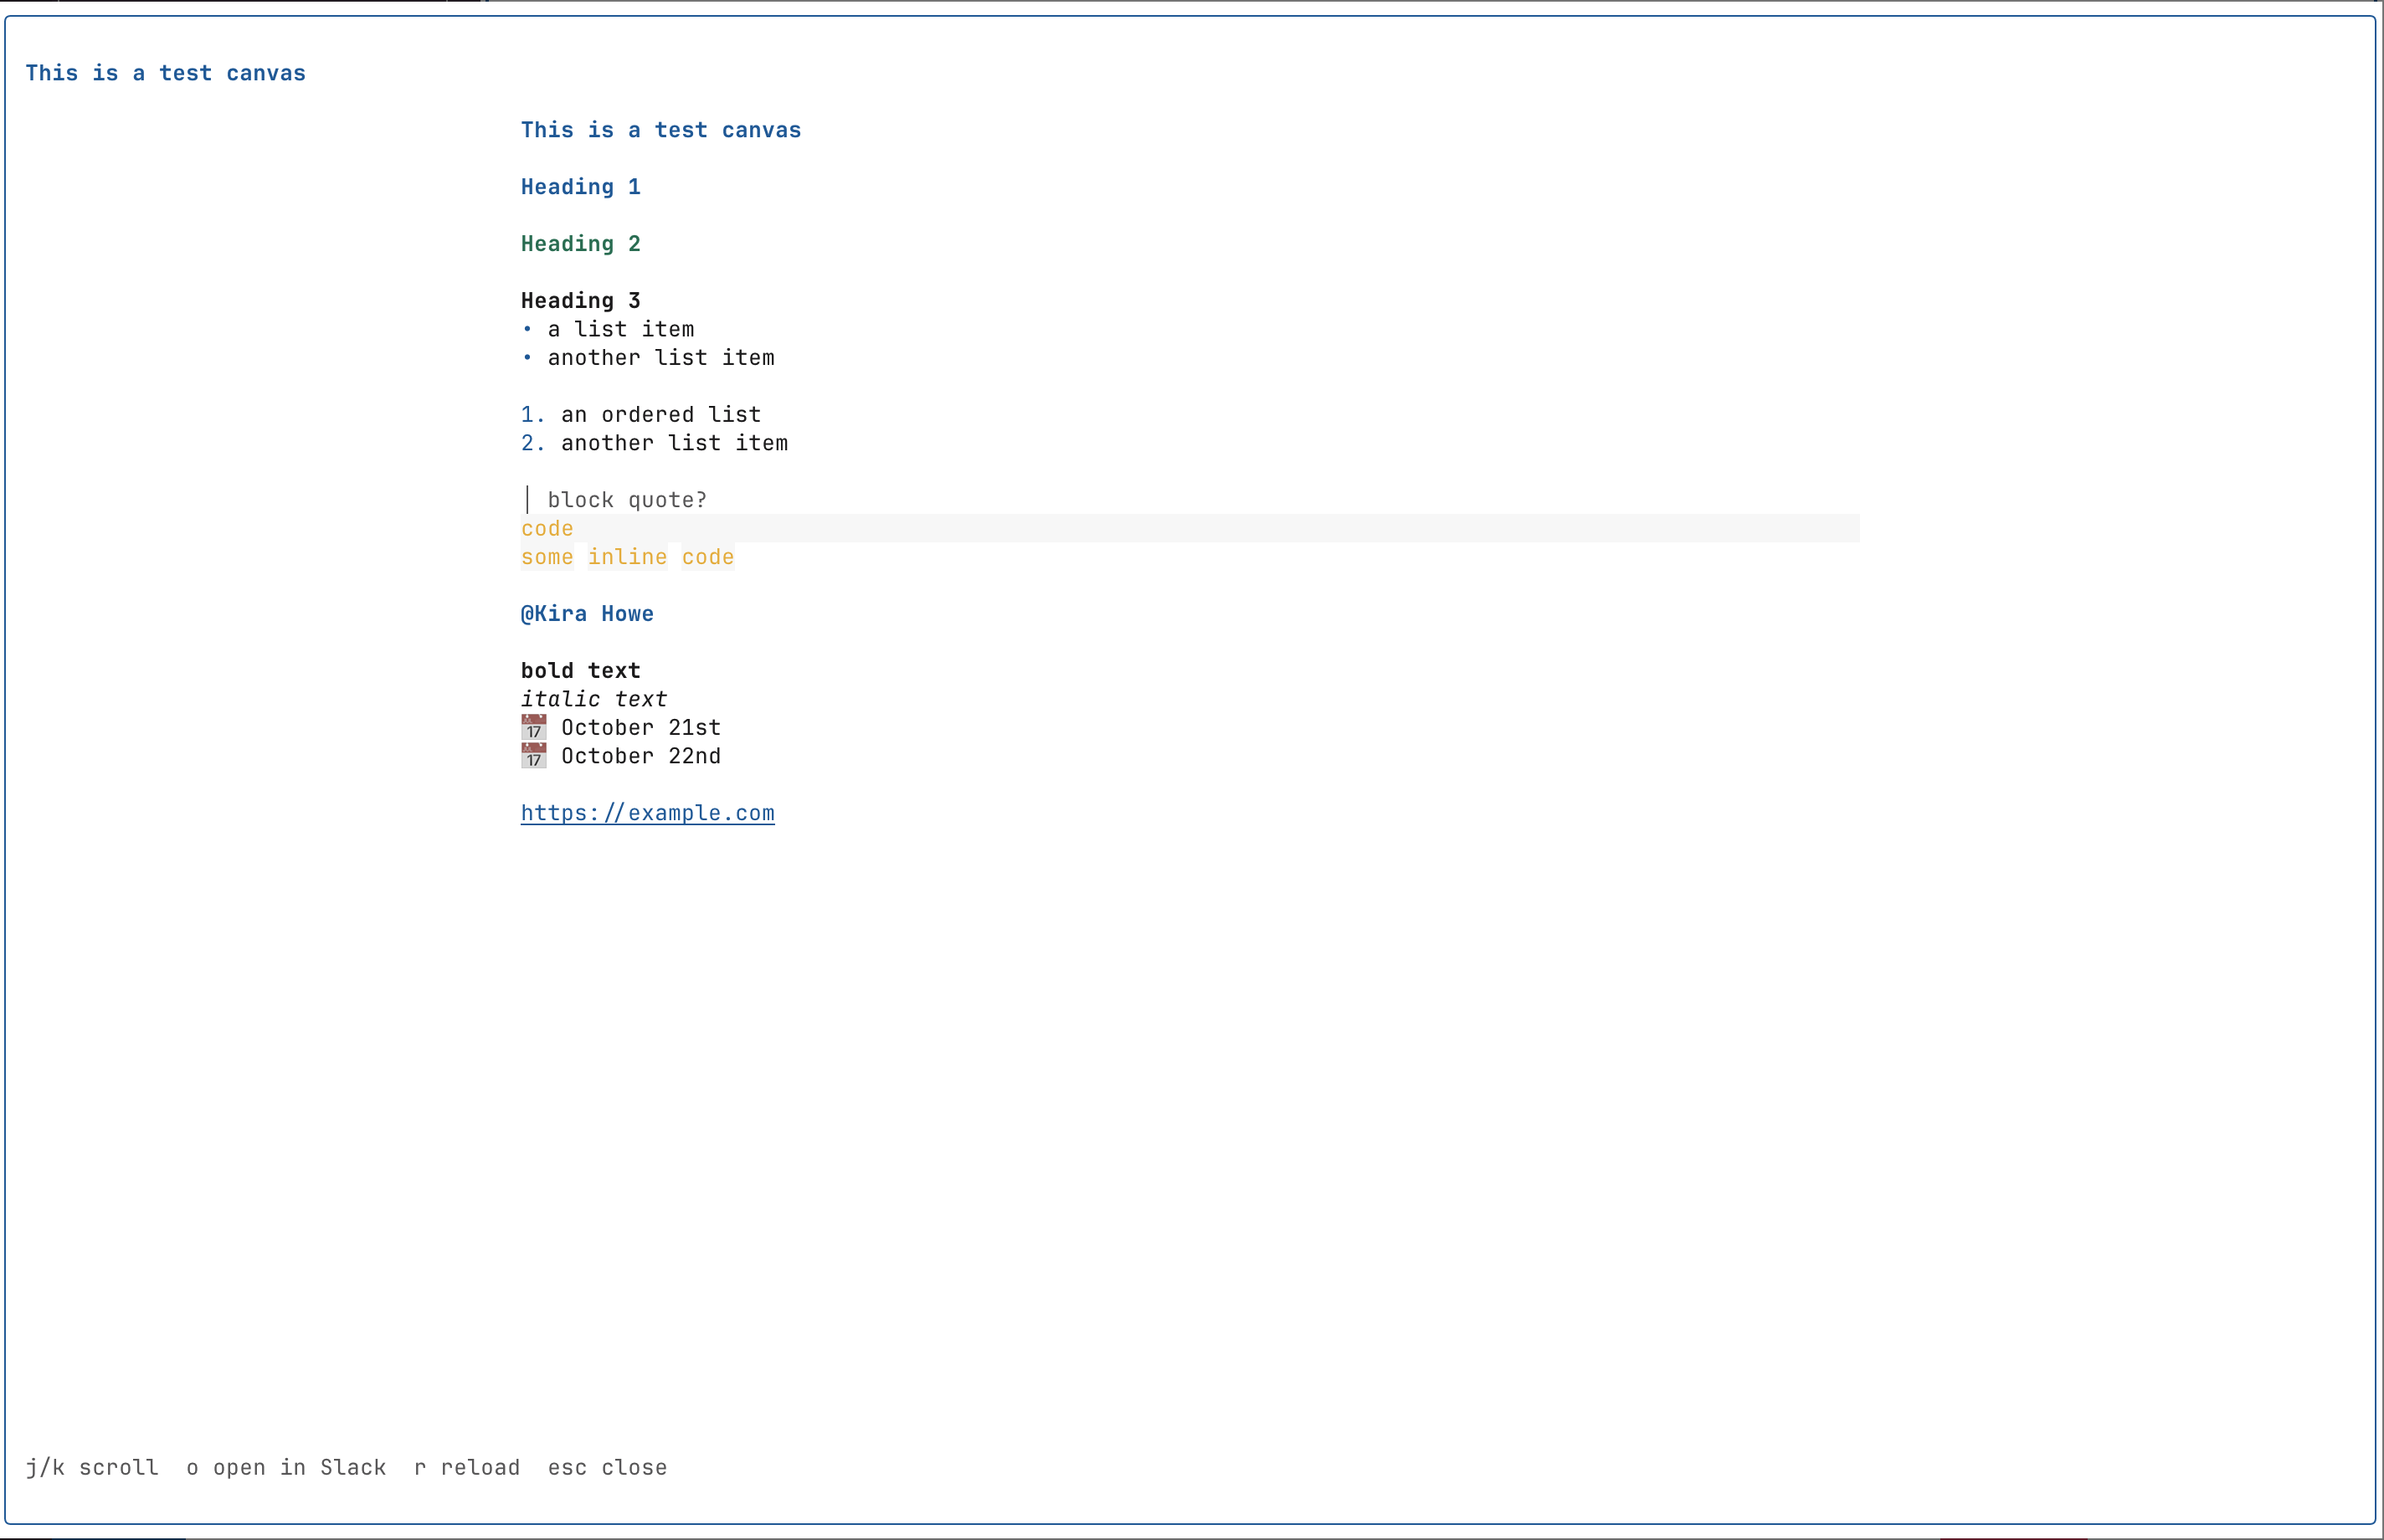Screen dimensions: 2384x1540
Task: Select the 'Heading 3' text
Action: pyautogui.click(x=580, y=301)
